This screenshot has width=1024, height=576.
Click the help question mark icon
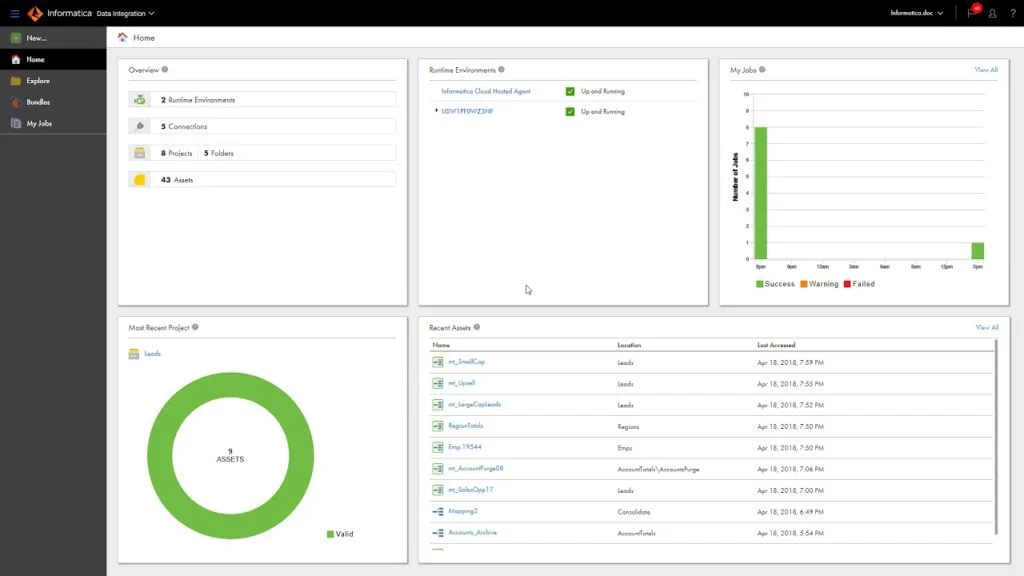click(1012, 13)
